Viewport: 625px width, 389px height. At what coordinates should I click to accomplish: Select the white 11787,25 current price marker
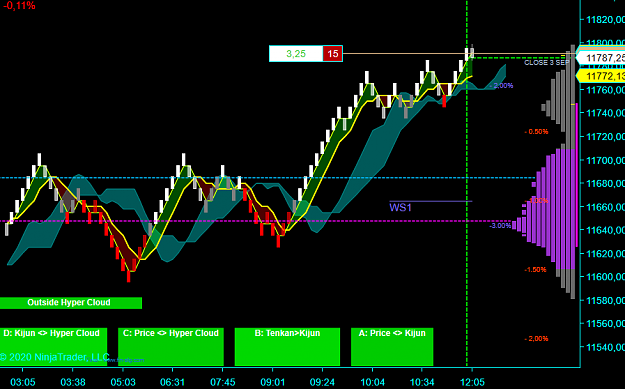tap(600, 58)
